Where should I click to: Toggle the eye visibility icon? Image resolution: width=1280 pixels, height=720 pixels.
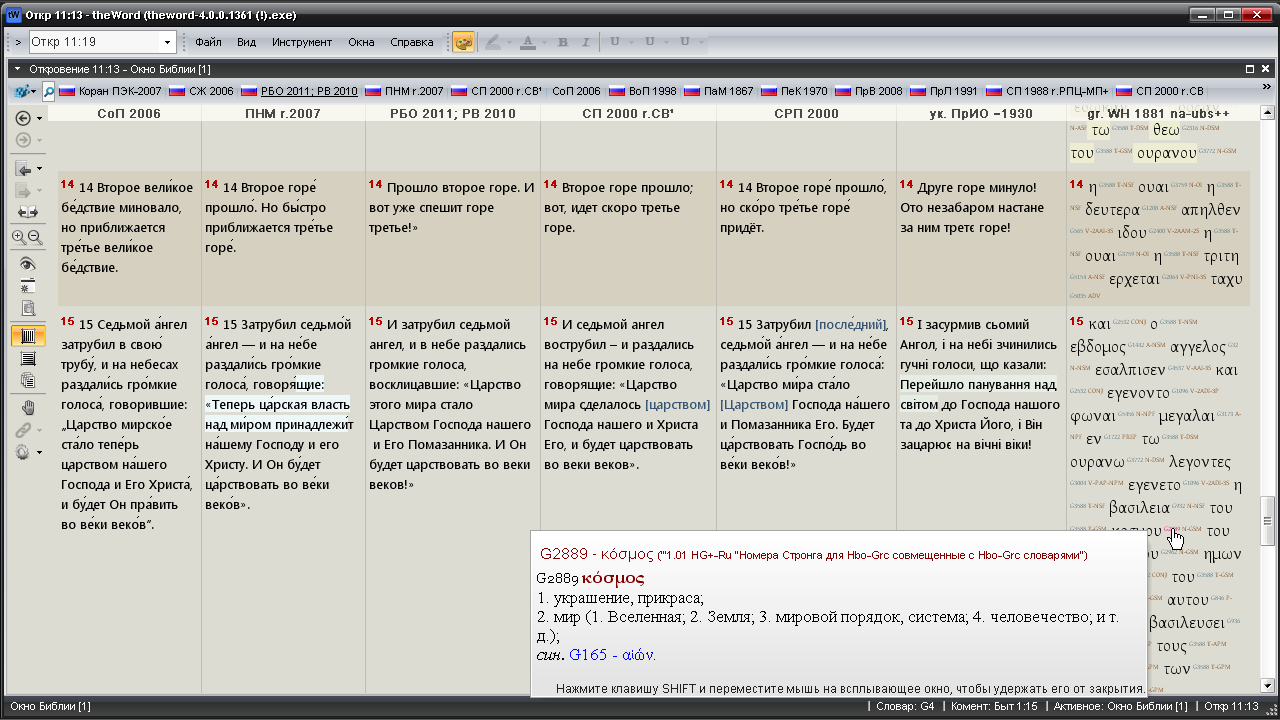[x=27, y=264]
